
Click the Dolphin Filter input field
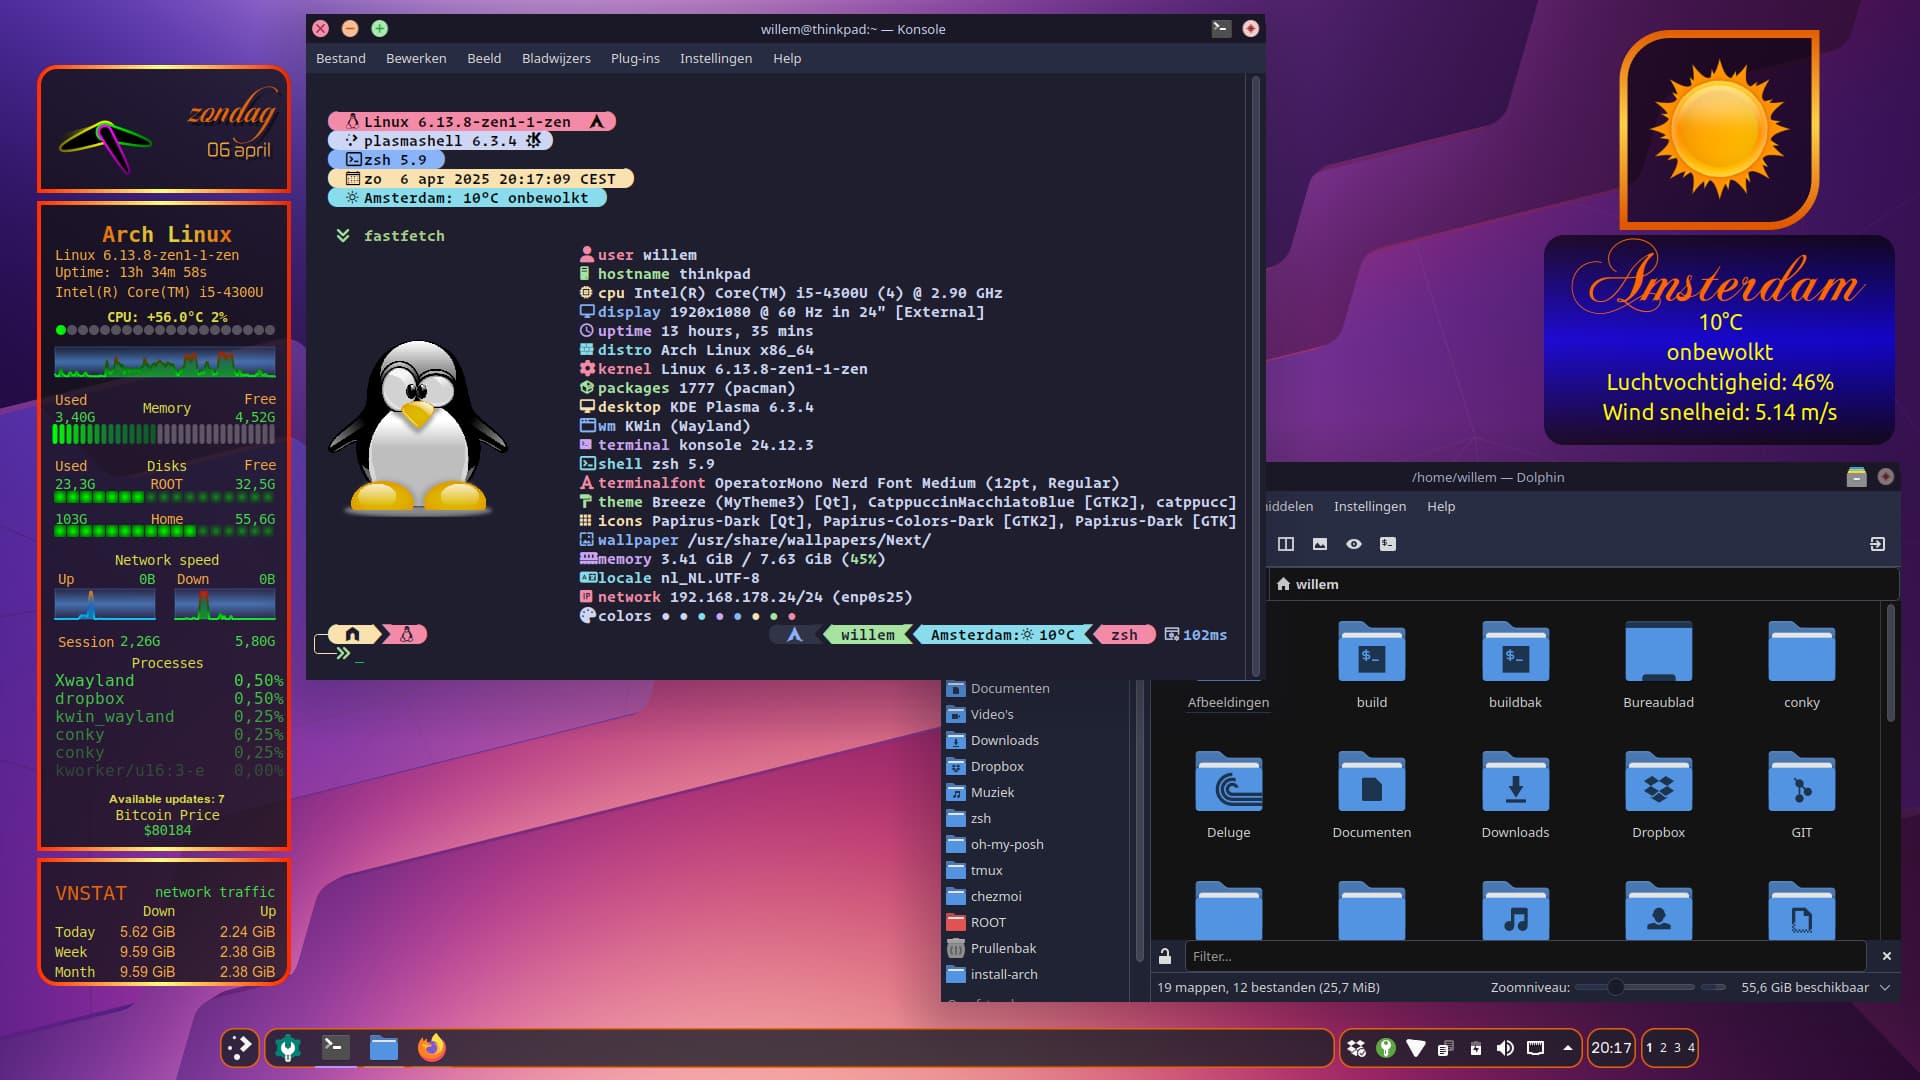(1525, 956)
